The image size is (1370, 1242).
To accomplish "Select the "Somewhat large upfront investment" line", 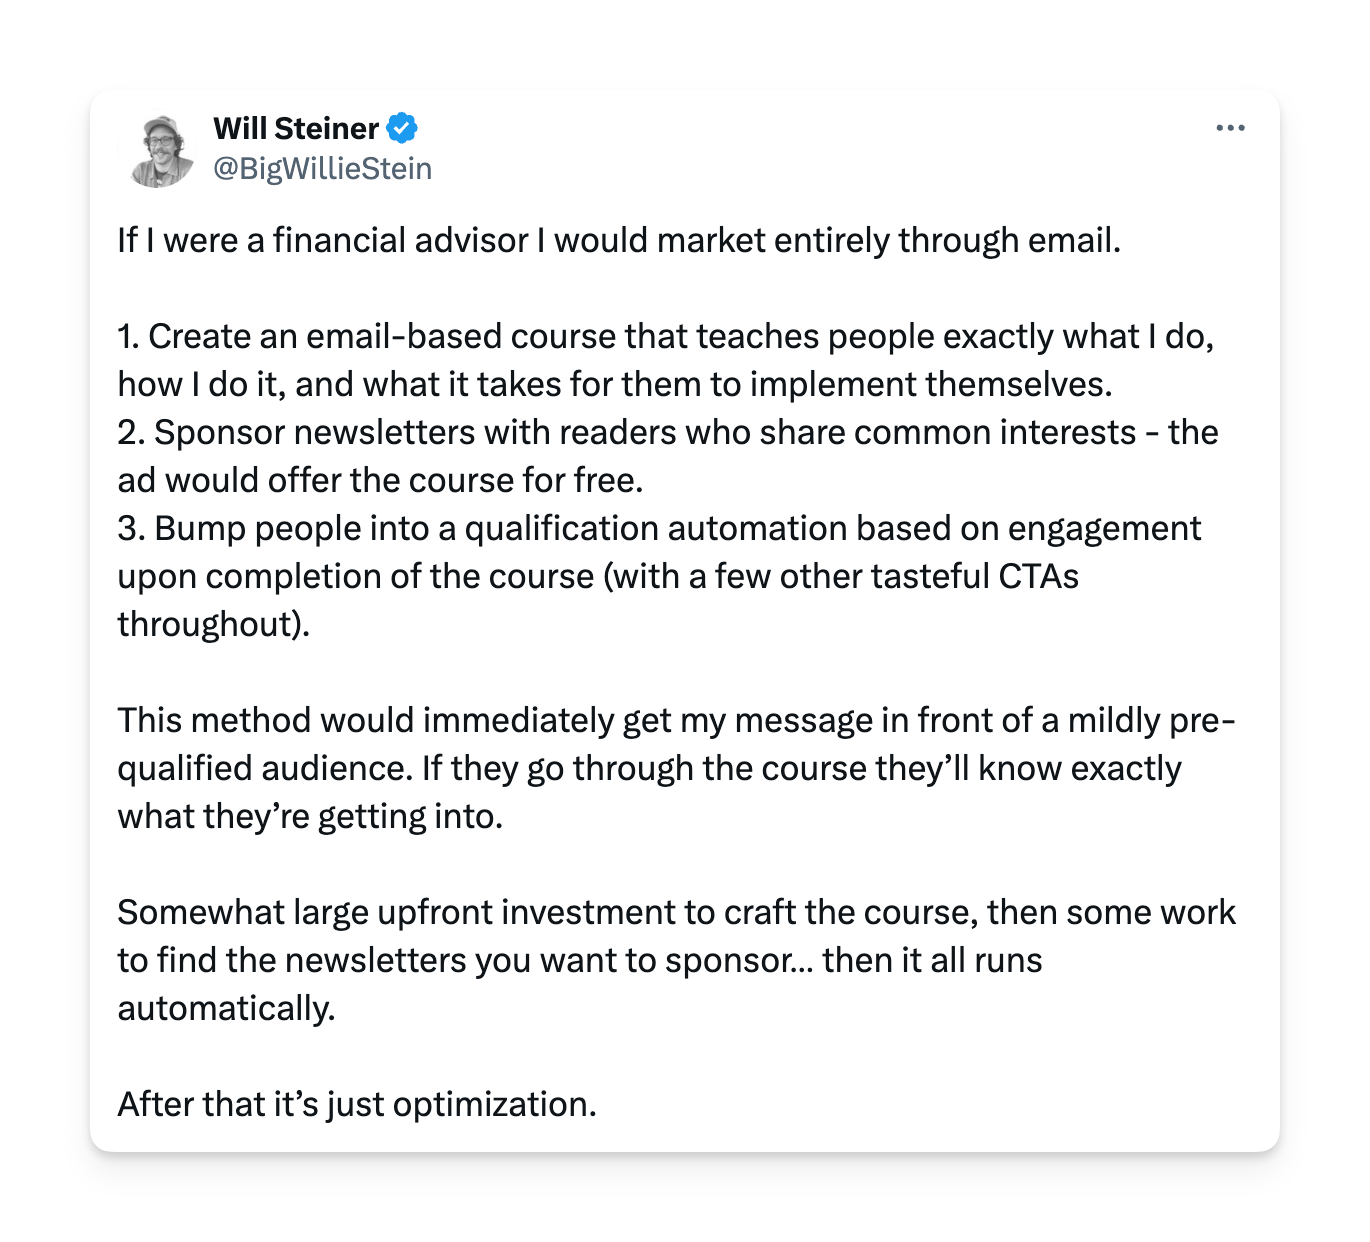I will coord(677,913).
